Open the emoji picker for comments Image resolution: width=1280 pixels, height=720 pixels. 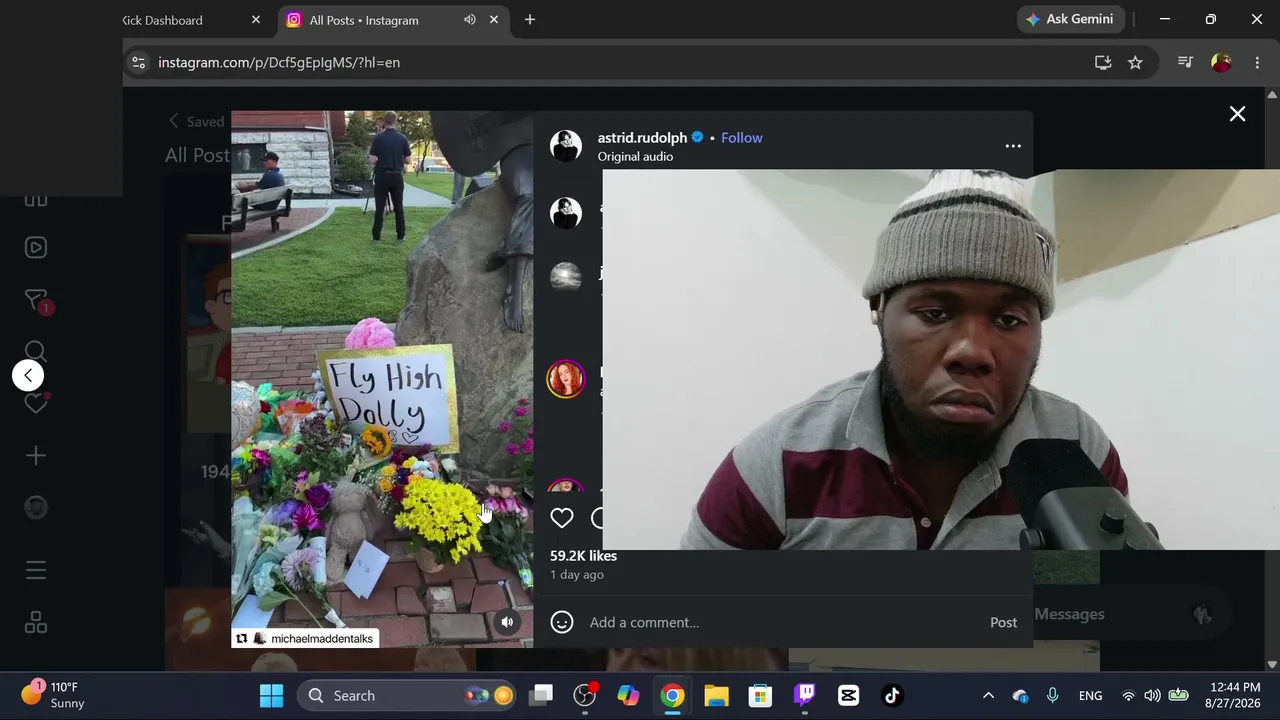point(562,622)
